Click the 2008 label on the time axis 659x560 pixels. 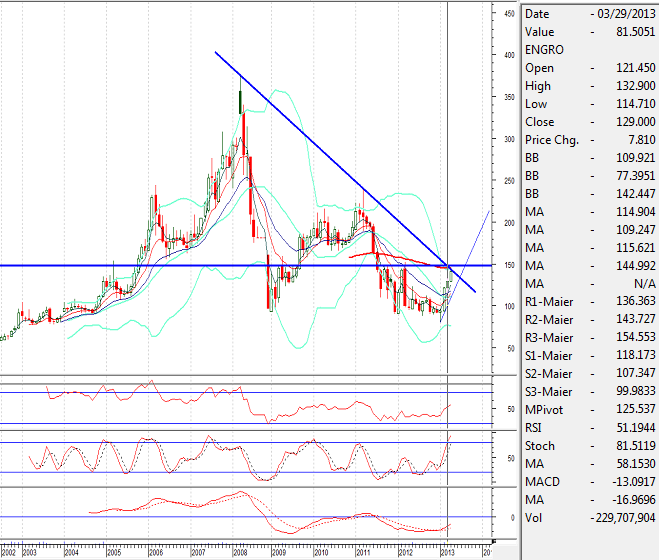(x=239, y=551)
